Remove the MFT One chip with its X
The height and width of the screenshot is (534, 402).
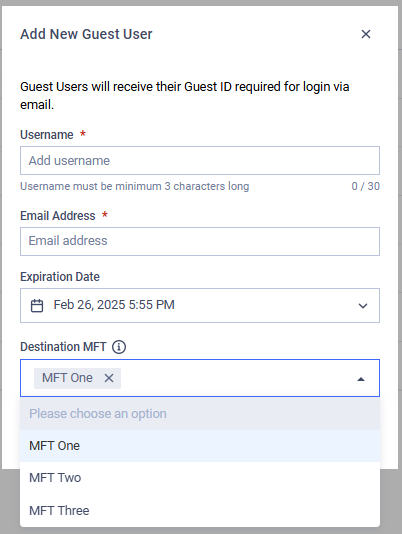[x=109, y=378]
